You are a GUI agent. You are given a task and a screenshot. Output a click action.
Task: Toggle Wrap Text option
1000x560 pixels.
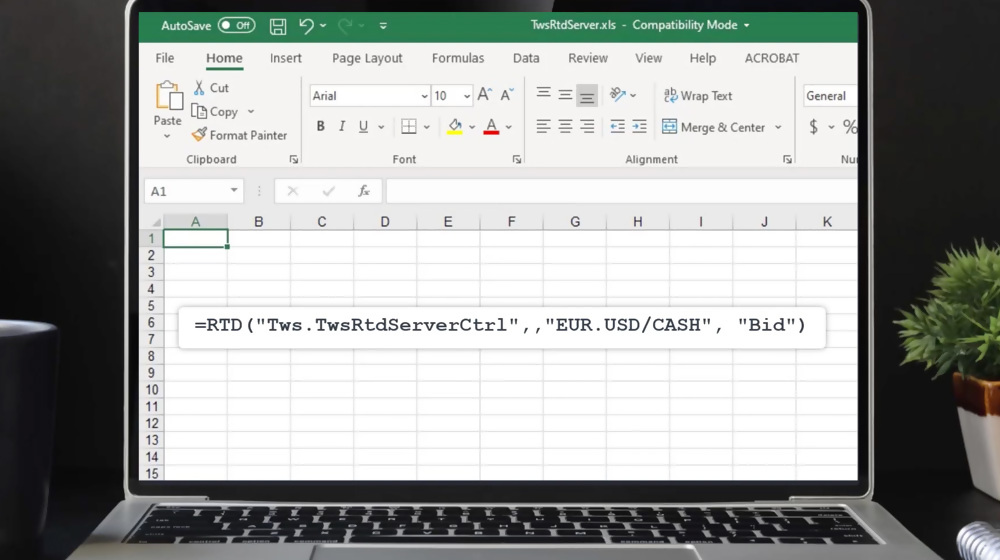[698, 96]
